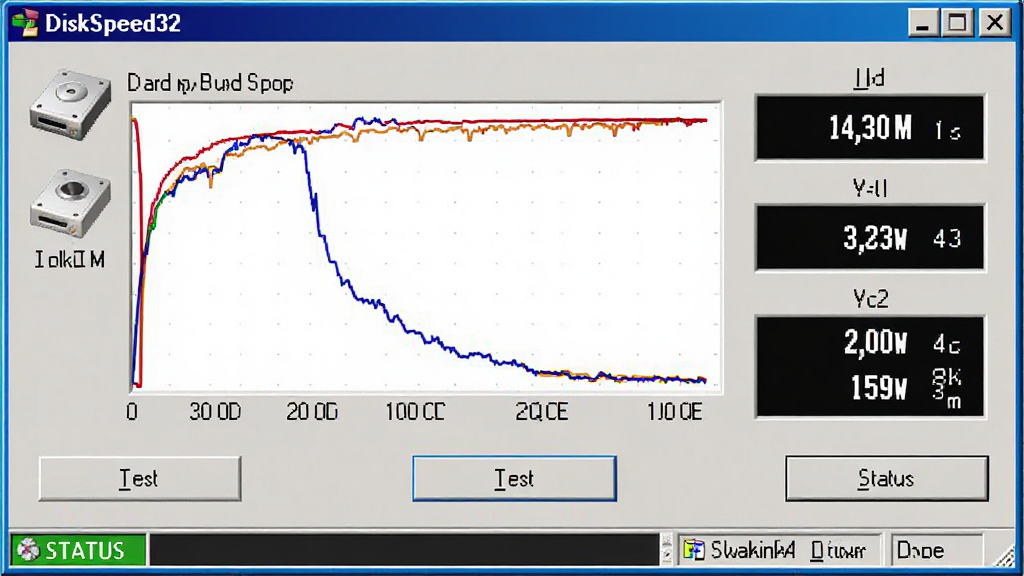Click the DiskSpeed32 title bar app icon
Screen dimensions: 1024x576
pyautogui.click(x=25, y=24)
